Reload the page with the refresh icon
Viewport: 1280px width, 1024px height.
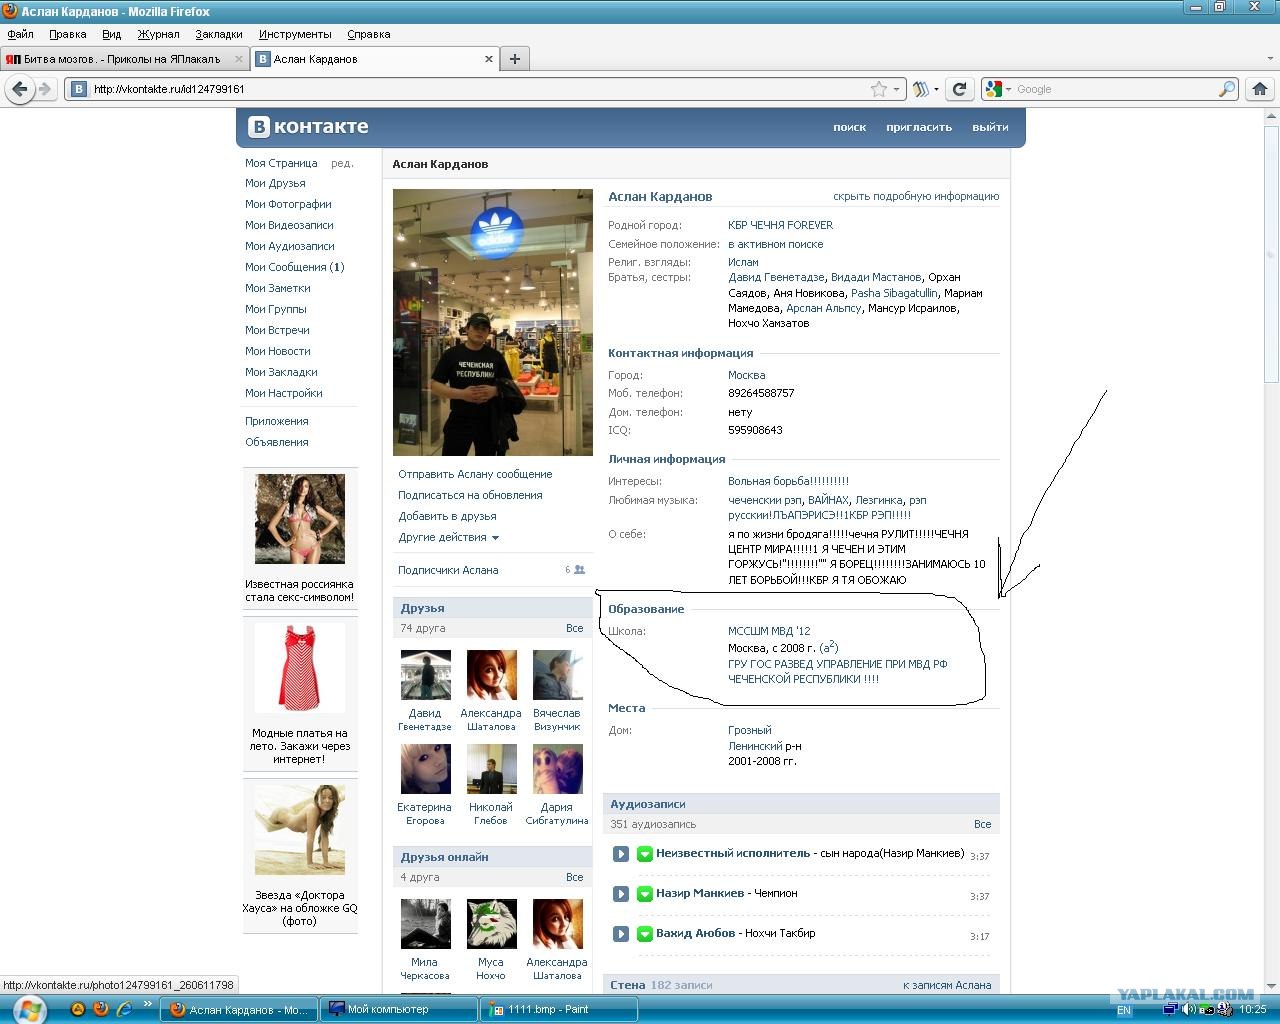tap(959, 89)
